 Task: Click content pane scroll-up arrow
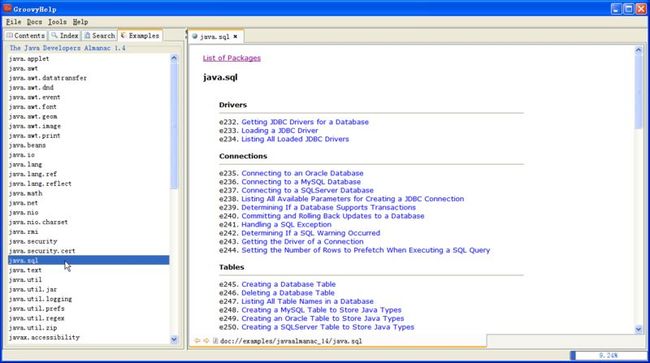(638, 50)
